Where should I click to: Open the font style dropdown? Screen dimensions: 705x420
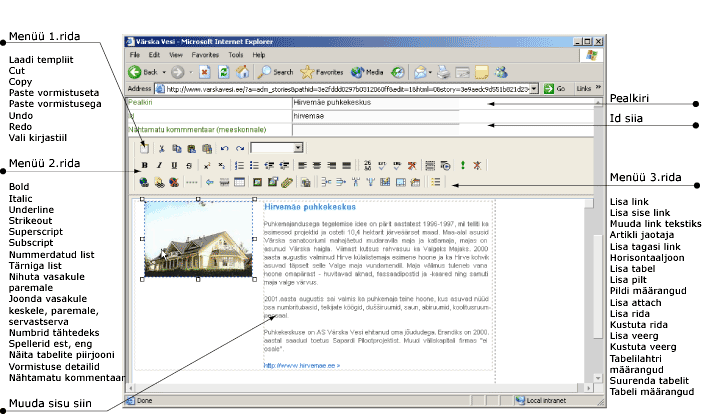(297, 147)
